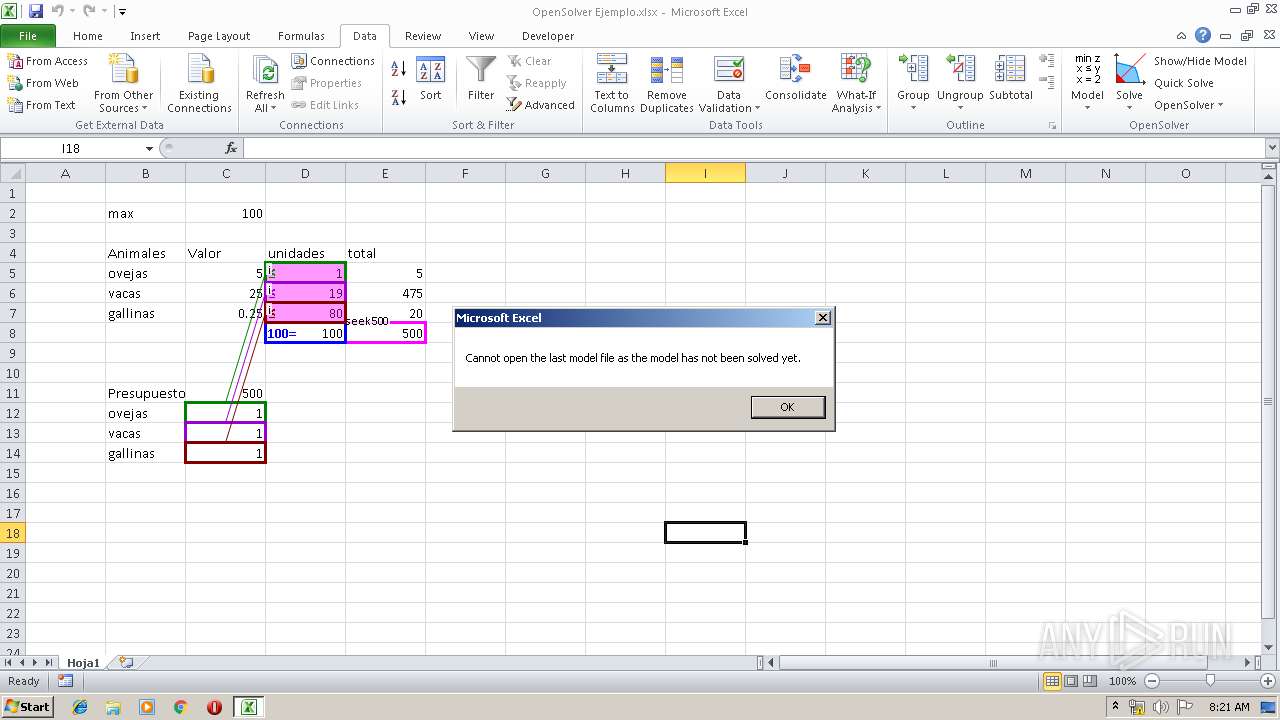Select the cell with value 475
Image resolution: width=1280 pixels, height=720 pixels.
tap(385, 293)
